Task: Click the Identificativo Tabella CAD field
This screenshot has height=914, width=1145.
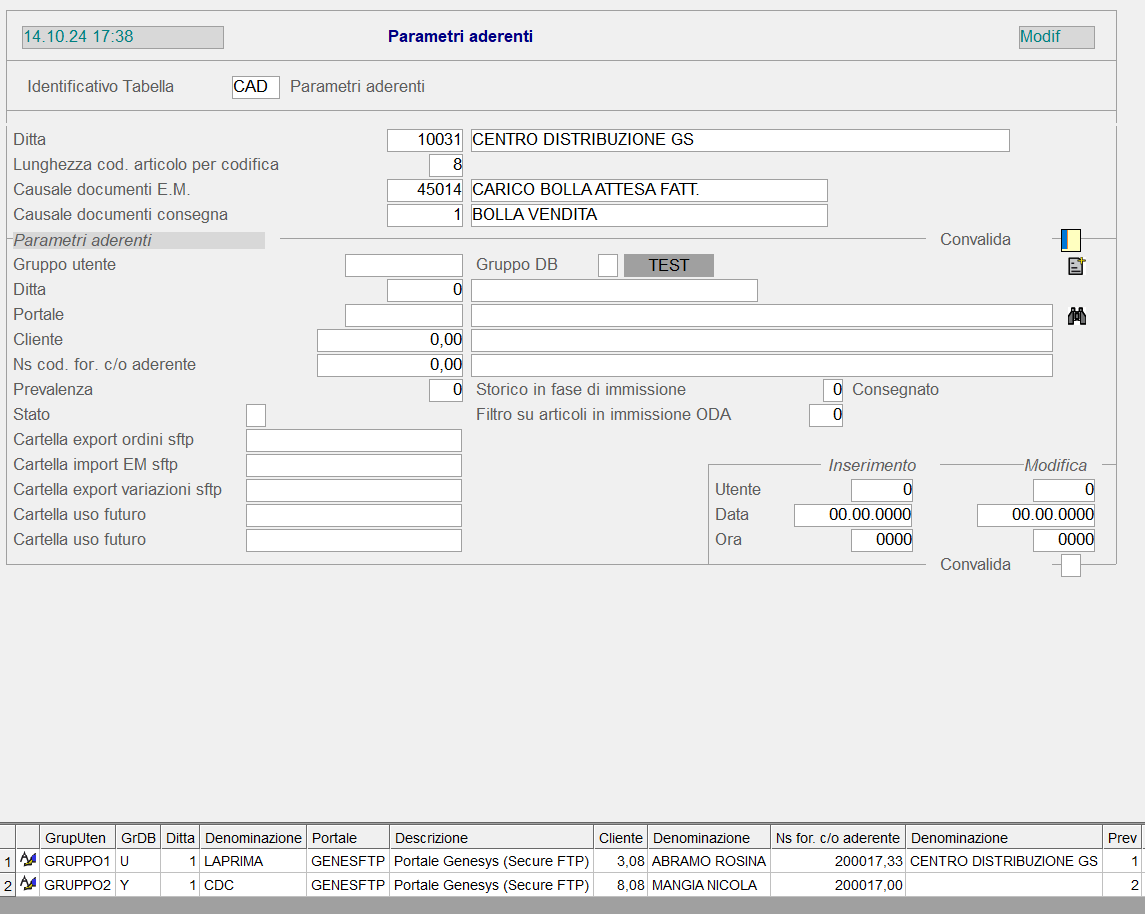Action: [x=255, y=87]
